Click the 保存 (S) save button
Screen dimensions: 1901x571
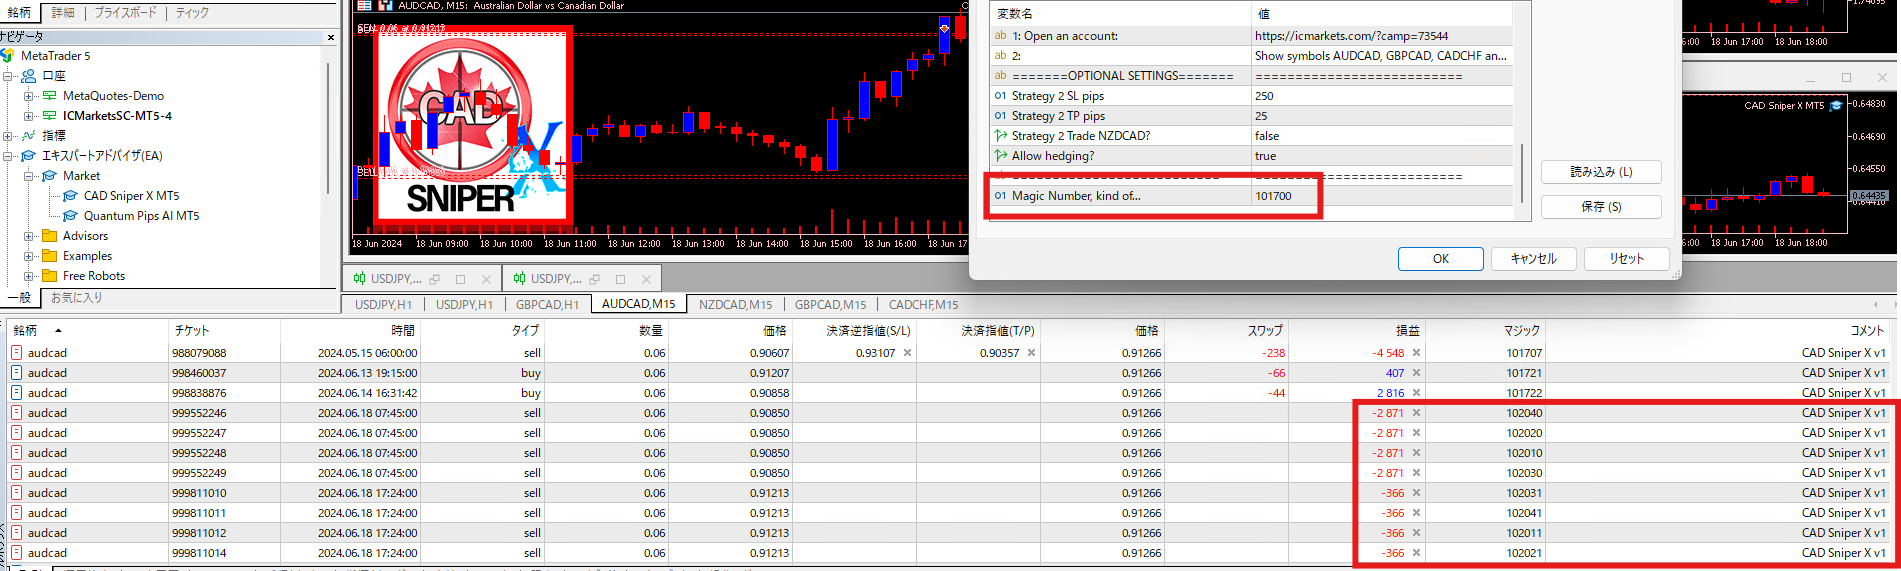tap(1601, 207)
